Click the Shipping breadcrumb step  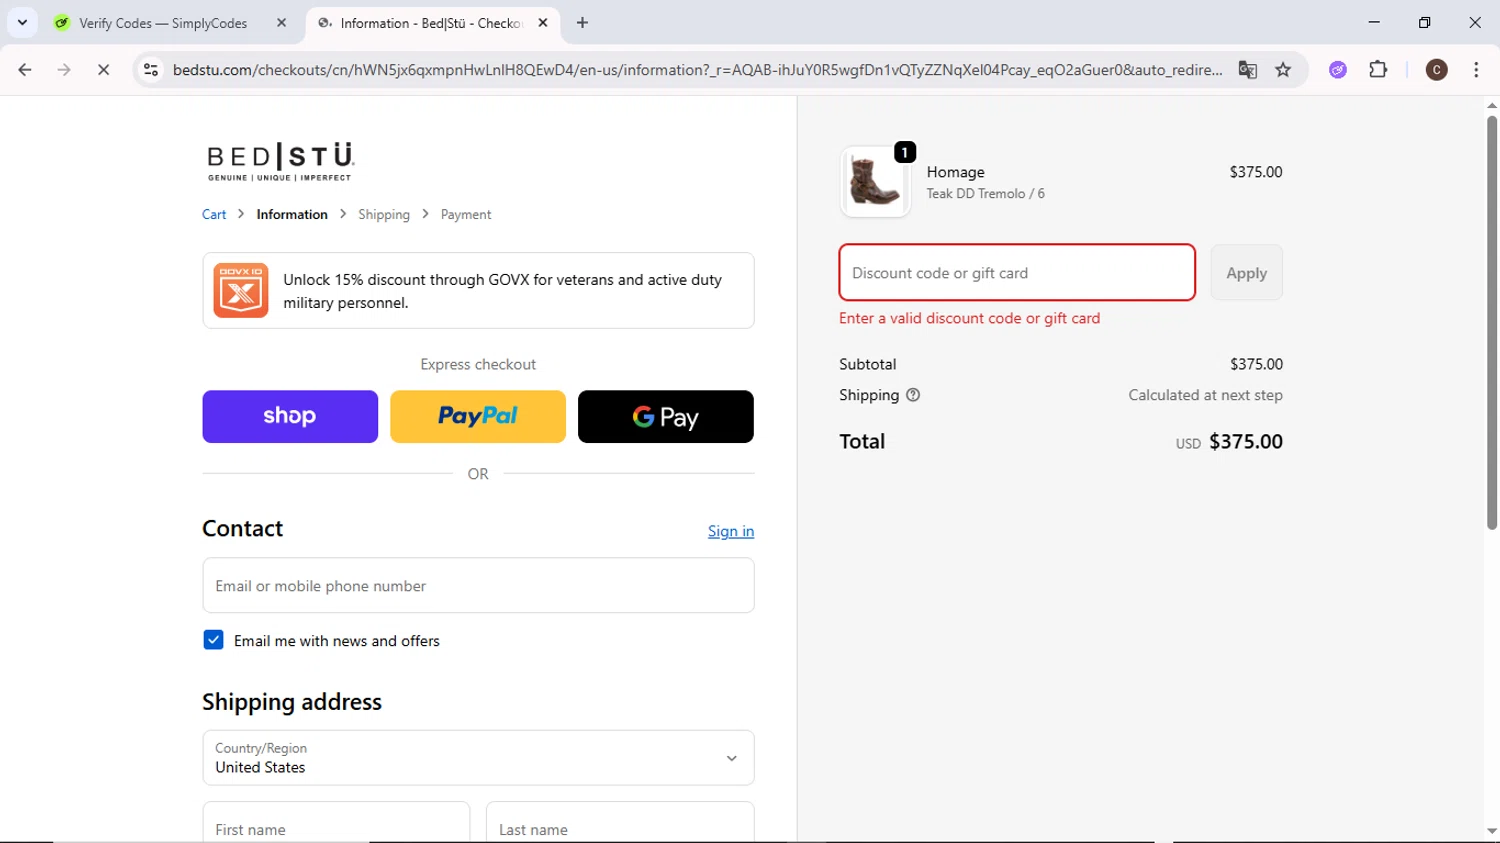[x=384, y=214]
